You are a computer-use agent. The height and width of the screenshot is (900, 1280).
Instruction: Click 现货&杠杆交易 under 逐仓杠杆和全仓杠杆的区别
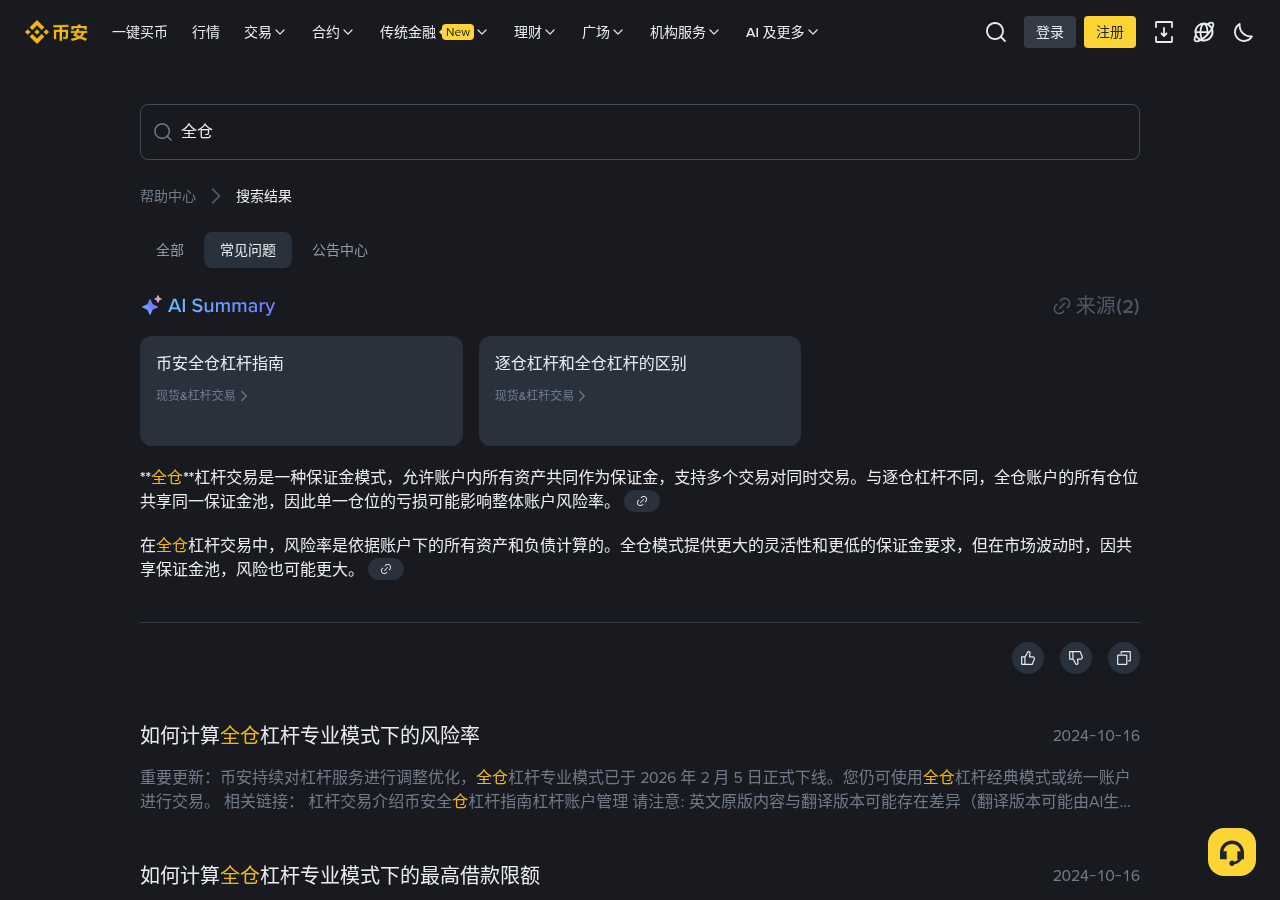[541, 395]
